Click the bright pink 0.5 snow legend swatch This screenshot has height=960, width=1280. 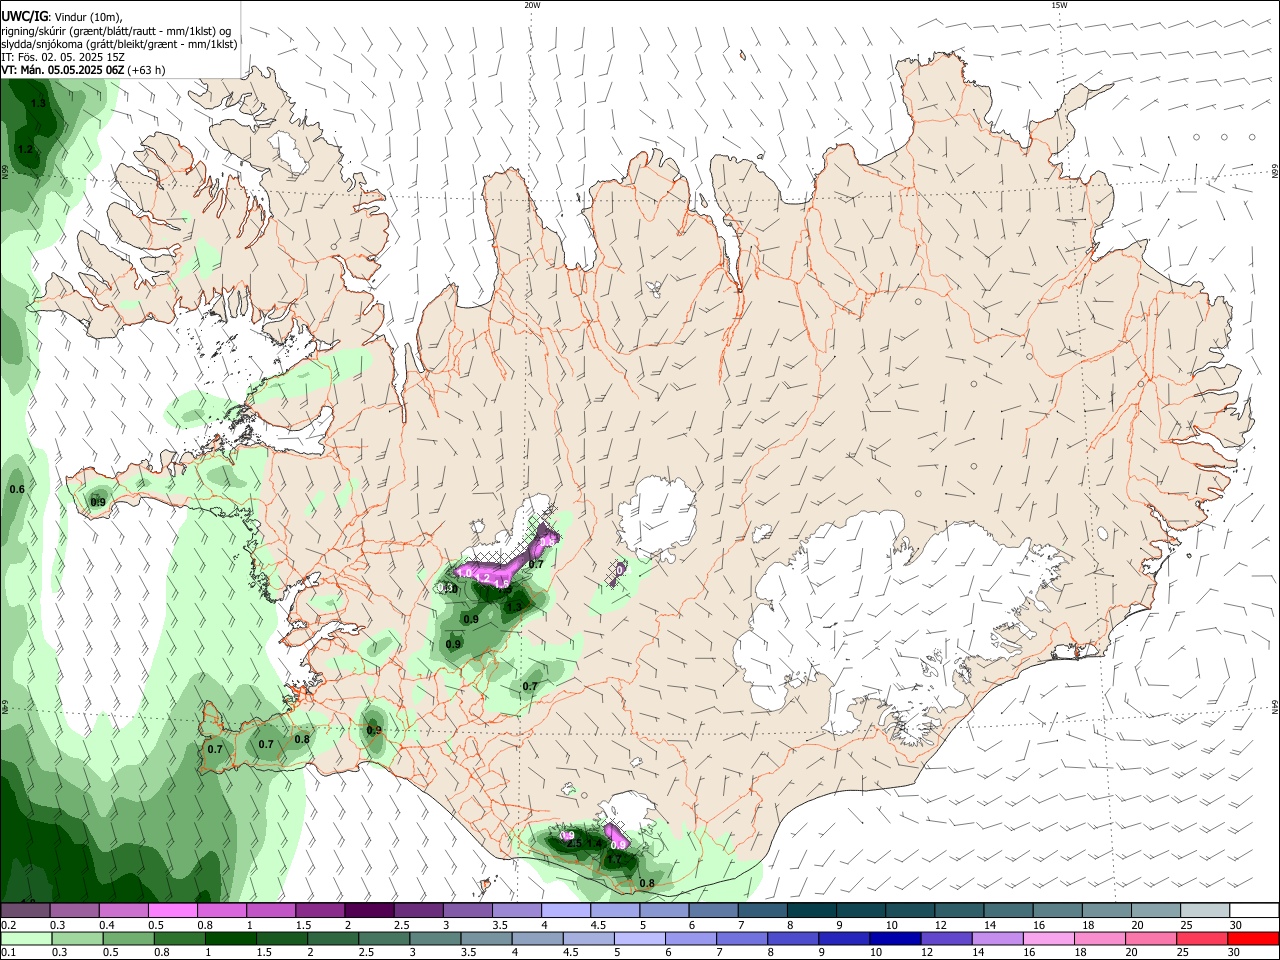pyautogui.click(x=173, y=910)
